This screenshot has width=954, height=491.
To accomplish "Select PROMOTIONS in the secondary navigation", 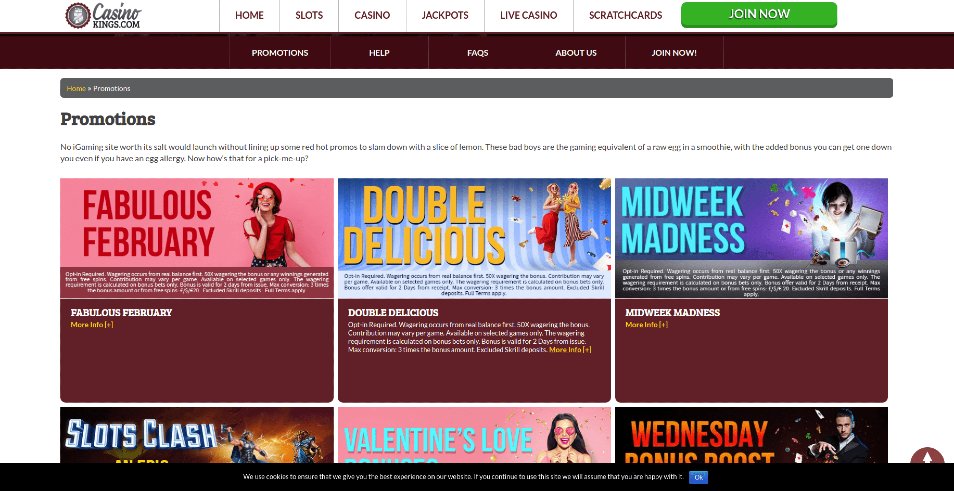I will coord(280,52).
